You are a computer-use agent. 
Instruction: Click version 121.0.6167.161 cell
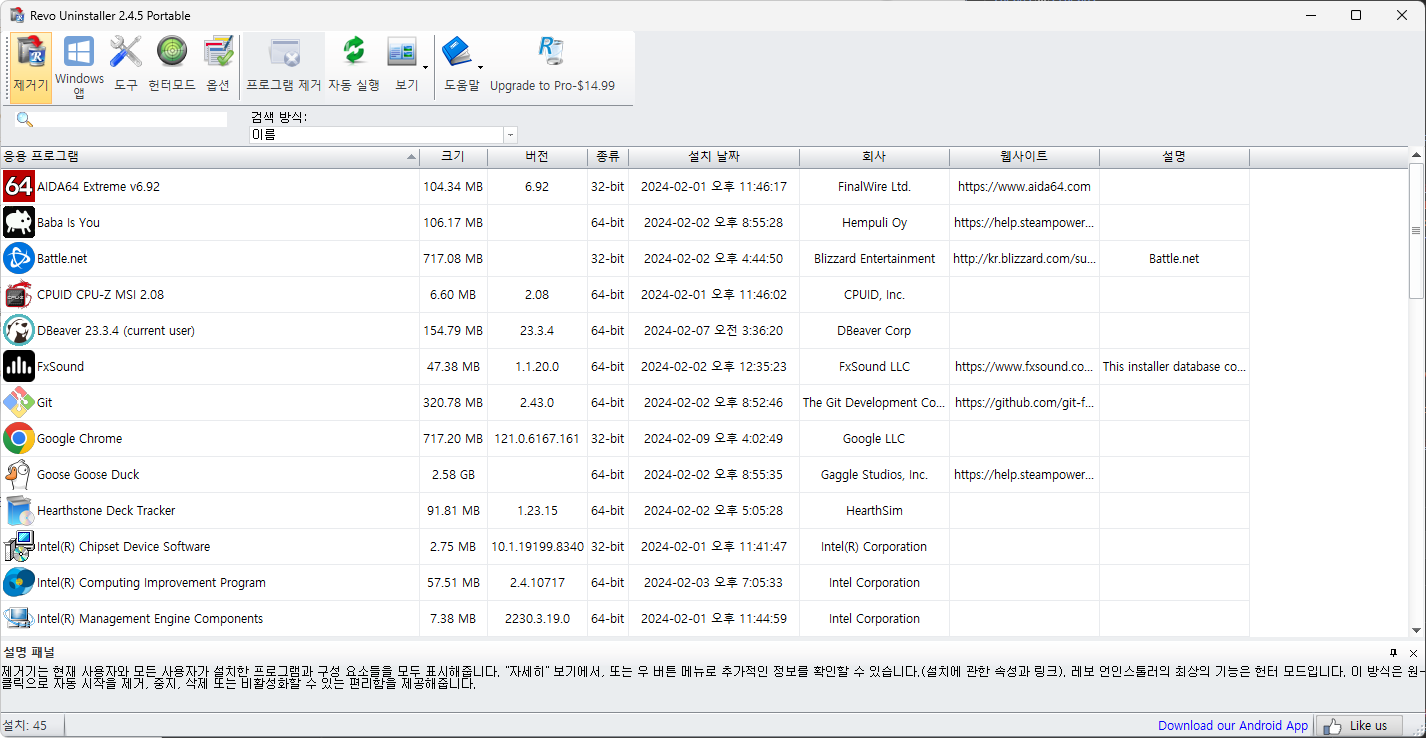(537, 439)
